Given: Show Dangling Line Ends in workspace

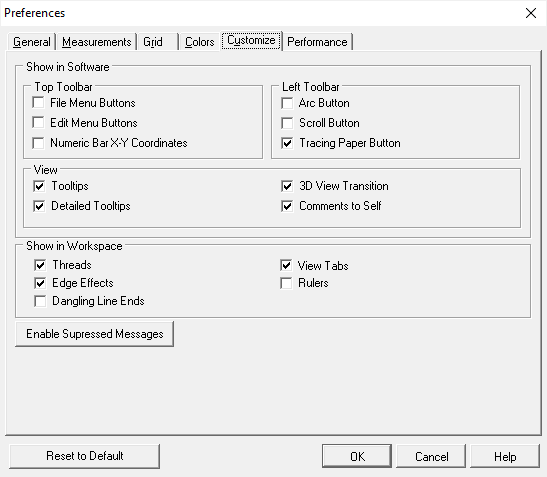Looking at the screenshot, I should click(40, 301).
